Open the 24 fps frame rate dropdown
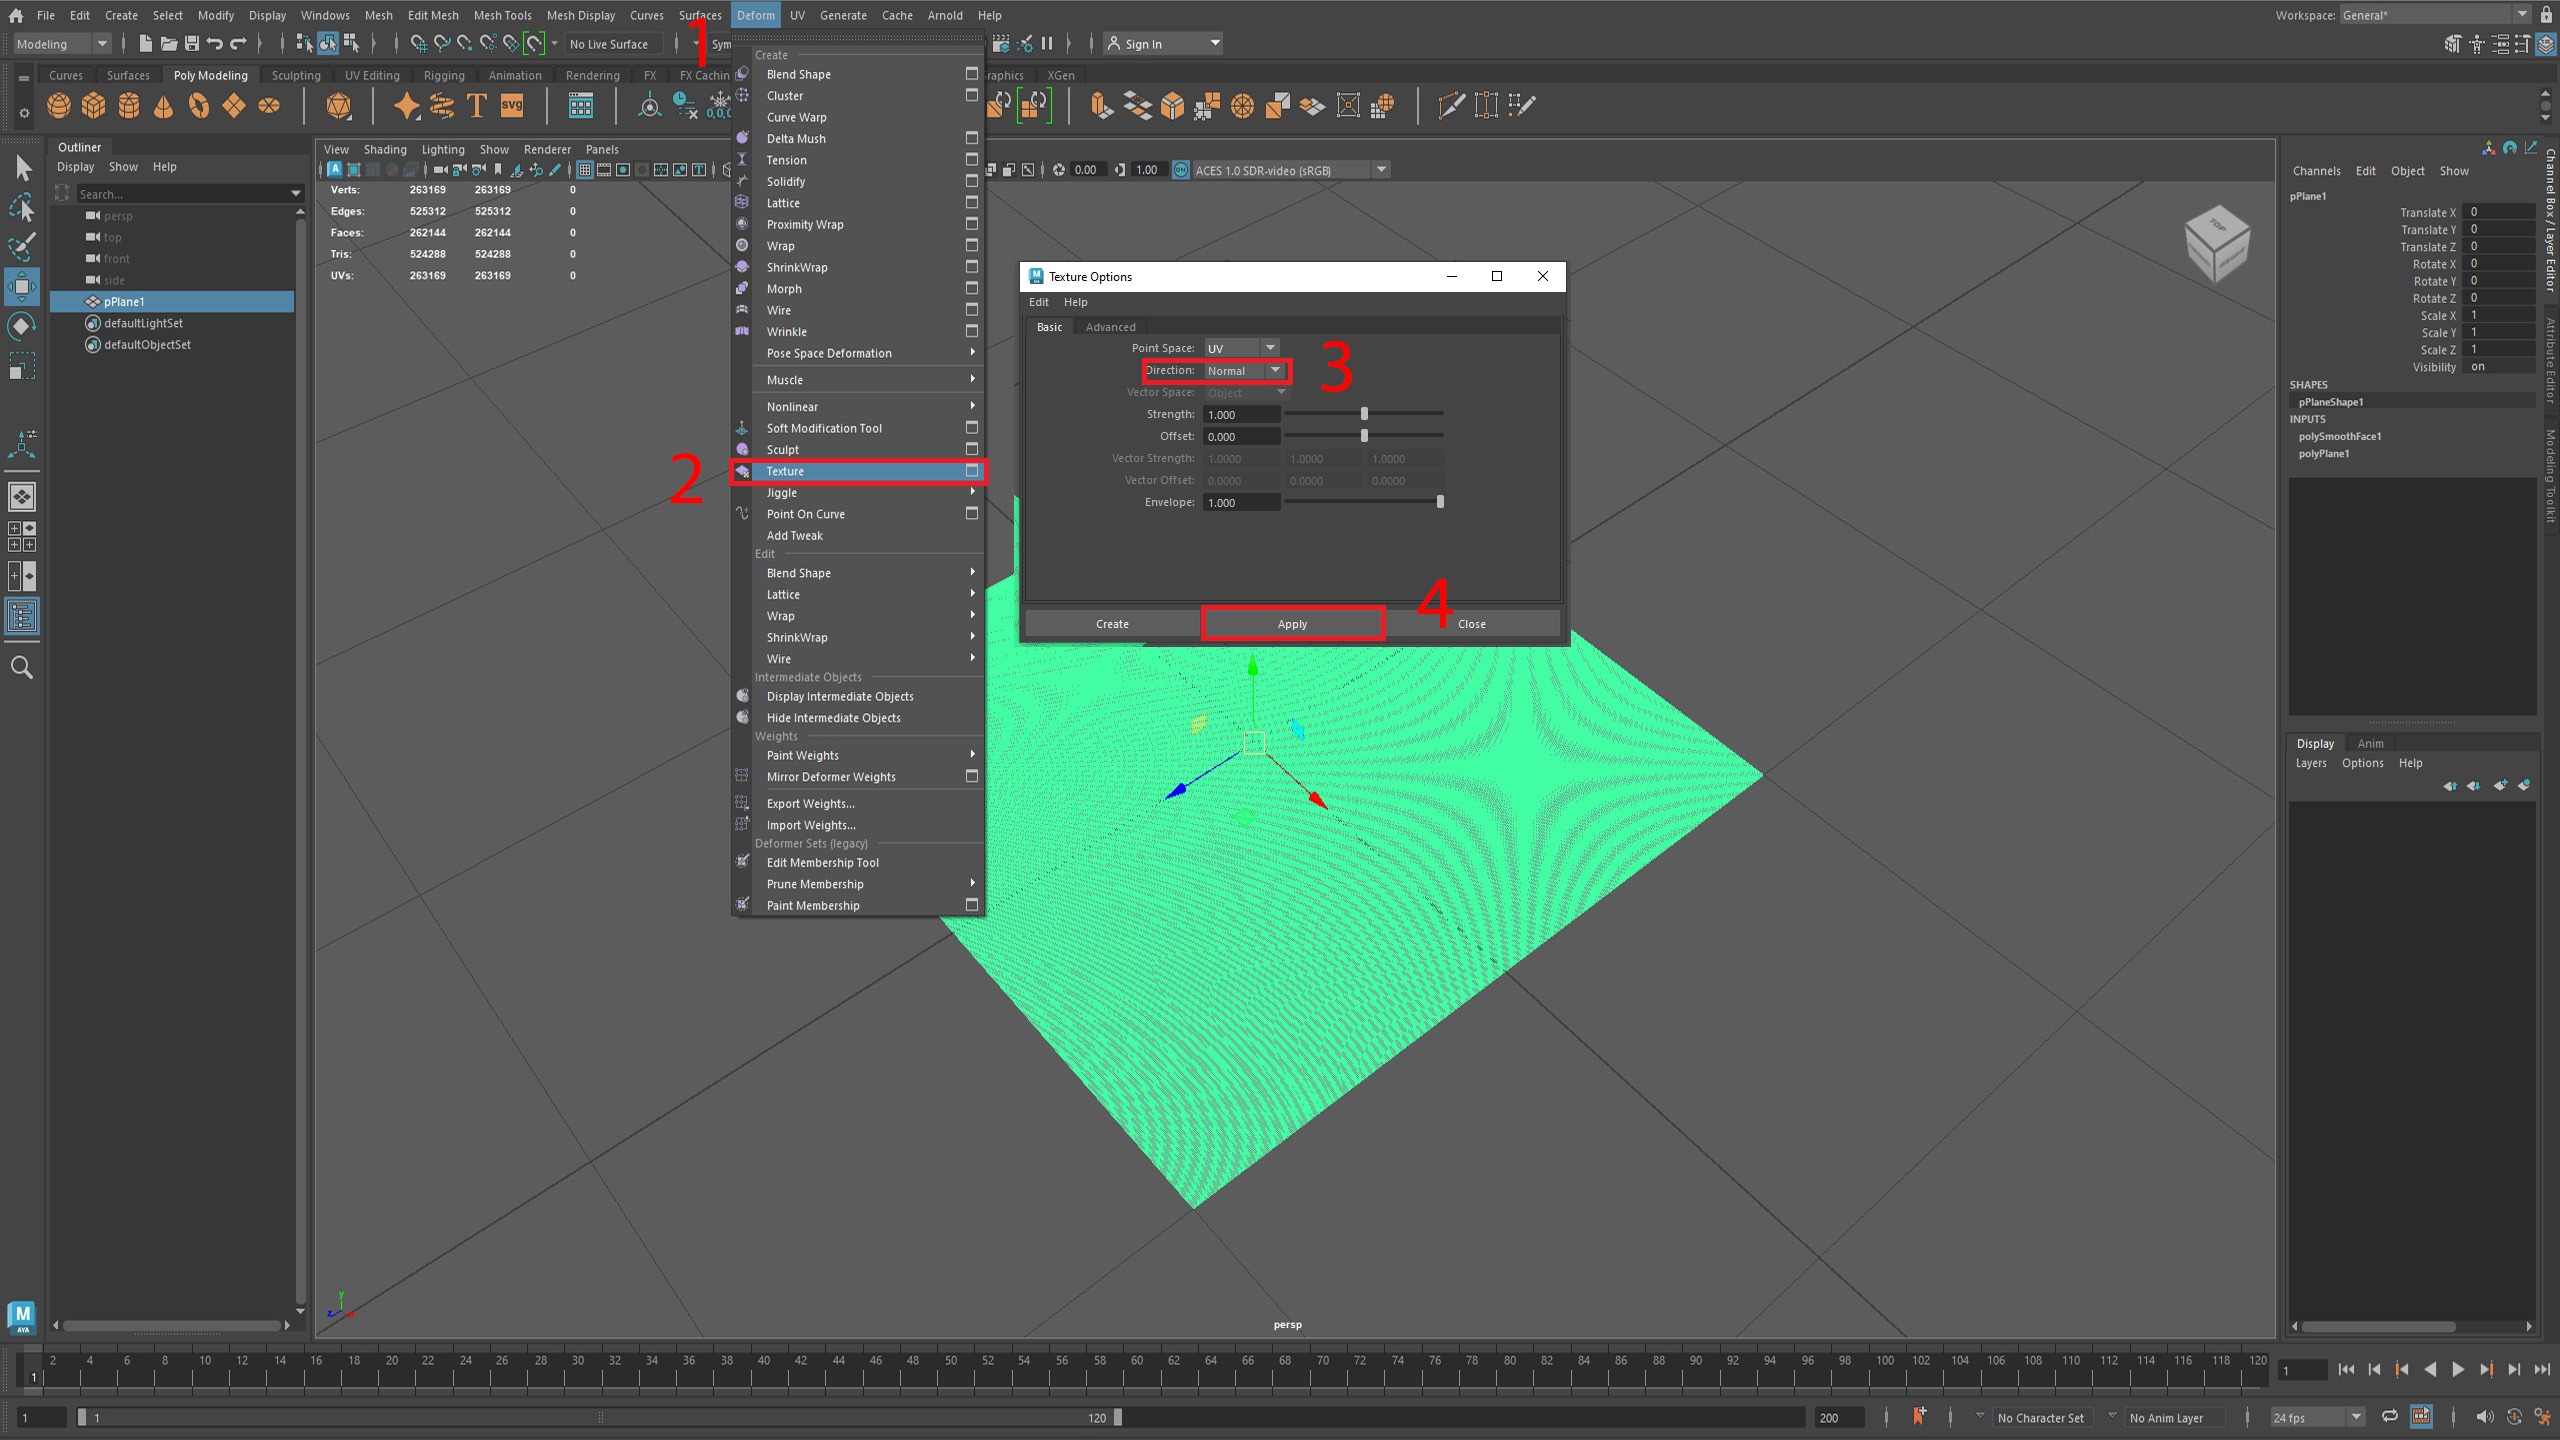This screenshot has height=1440, width=2560. coord(2317,1417)
